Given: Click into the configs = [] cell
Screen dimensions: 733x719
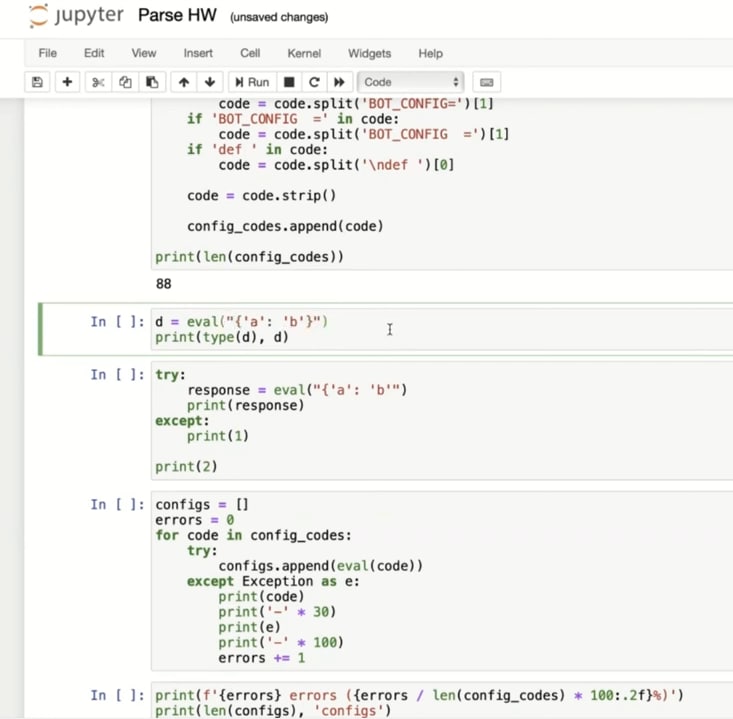Looking at the screenshot, I should click(442, 581).
